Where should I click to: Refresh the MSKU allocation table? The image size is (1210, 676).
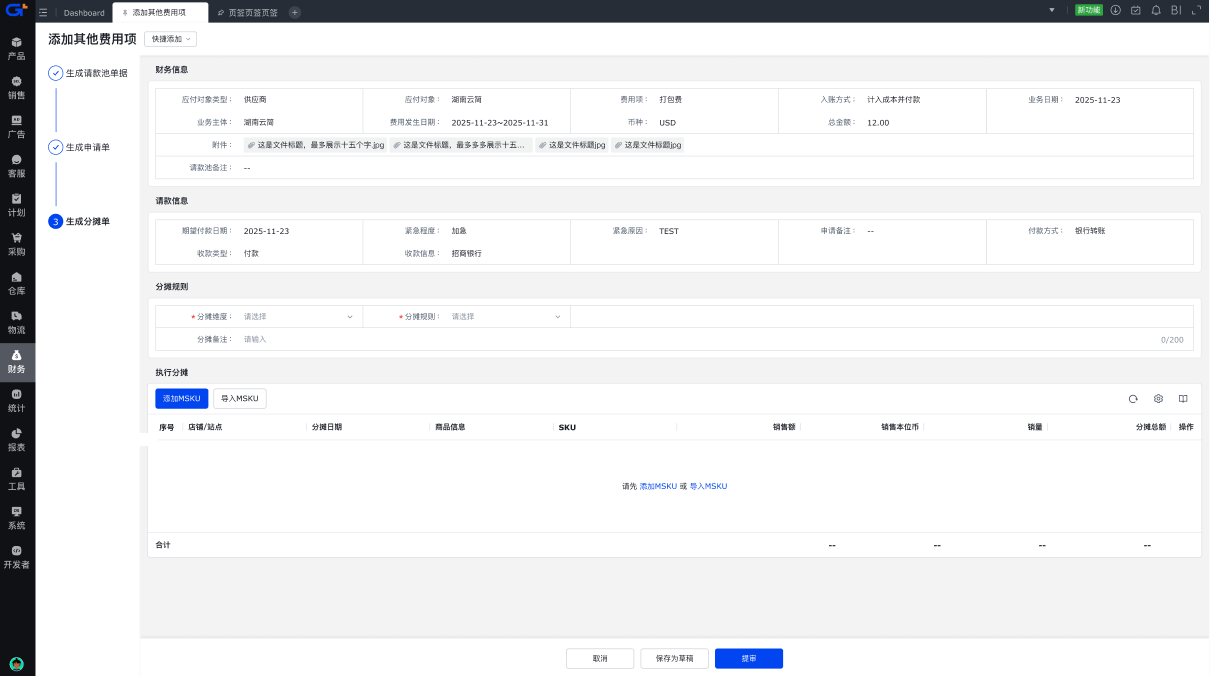coord(1133,398)
